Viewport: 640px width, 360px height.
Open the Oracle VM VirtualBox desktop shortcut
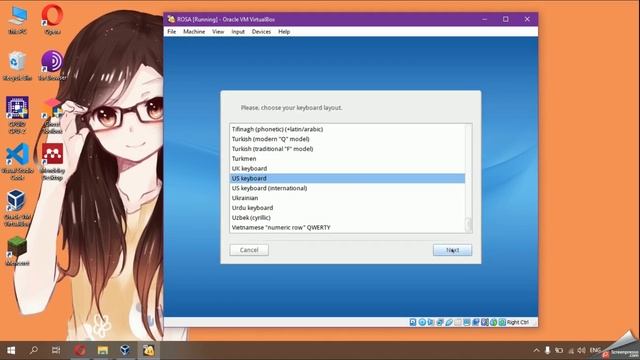tap(18, 208)
